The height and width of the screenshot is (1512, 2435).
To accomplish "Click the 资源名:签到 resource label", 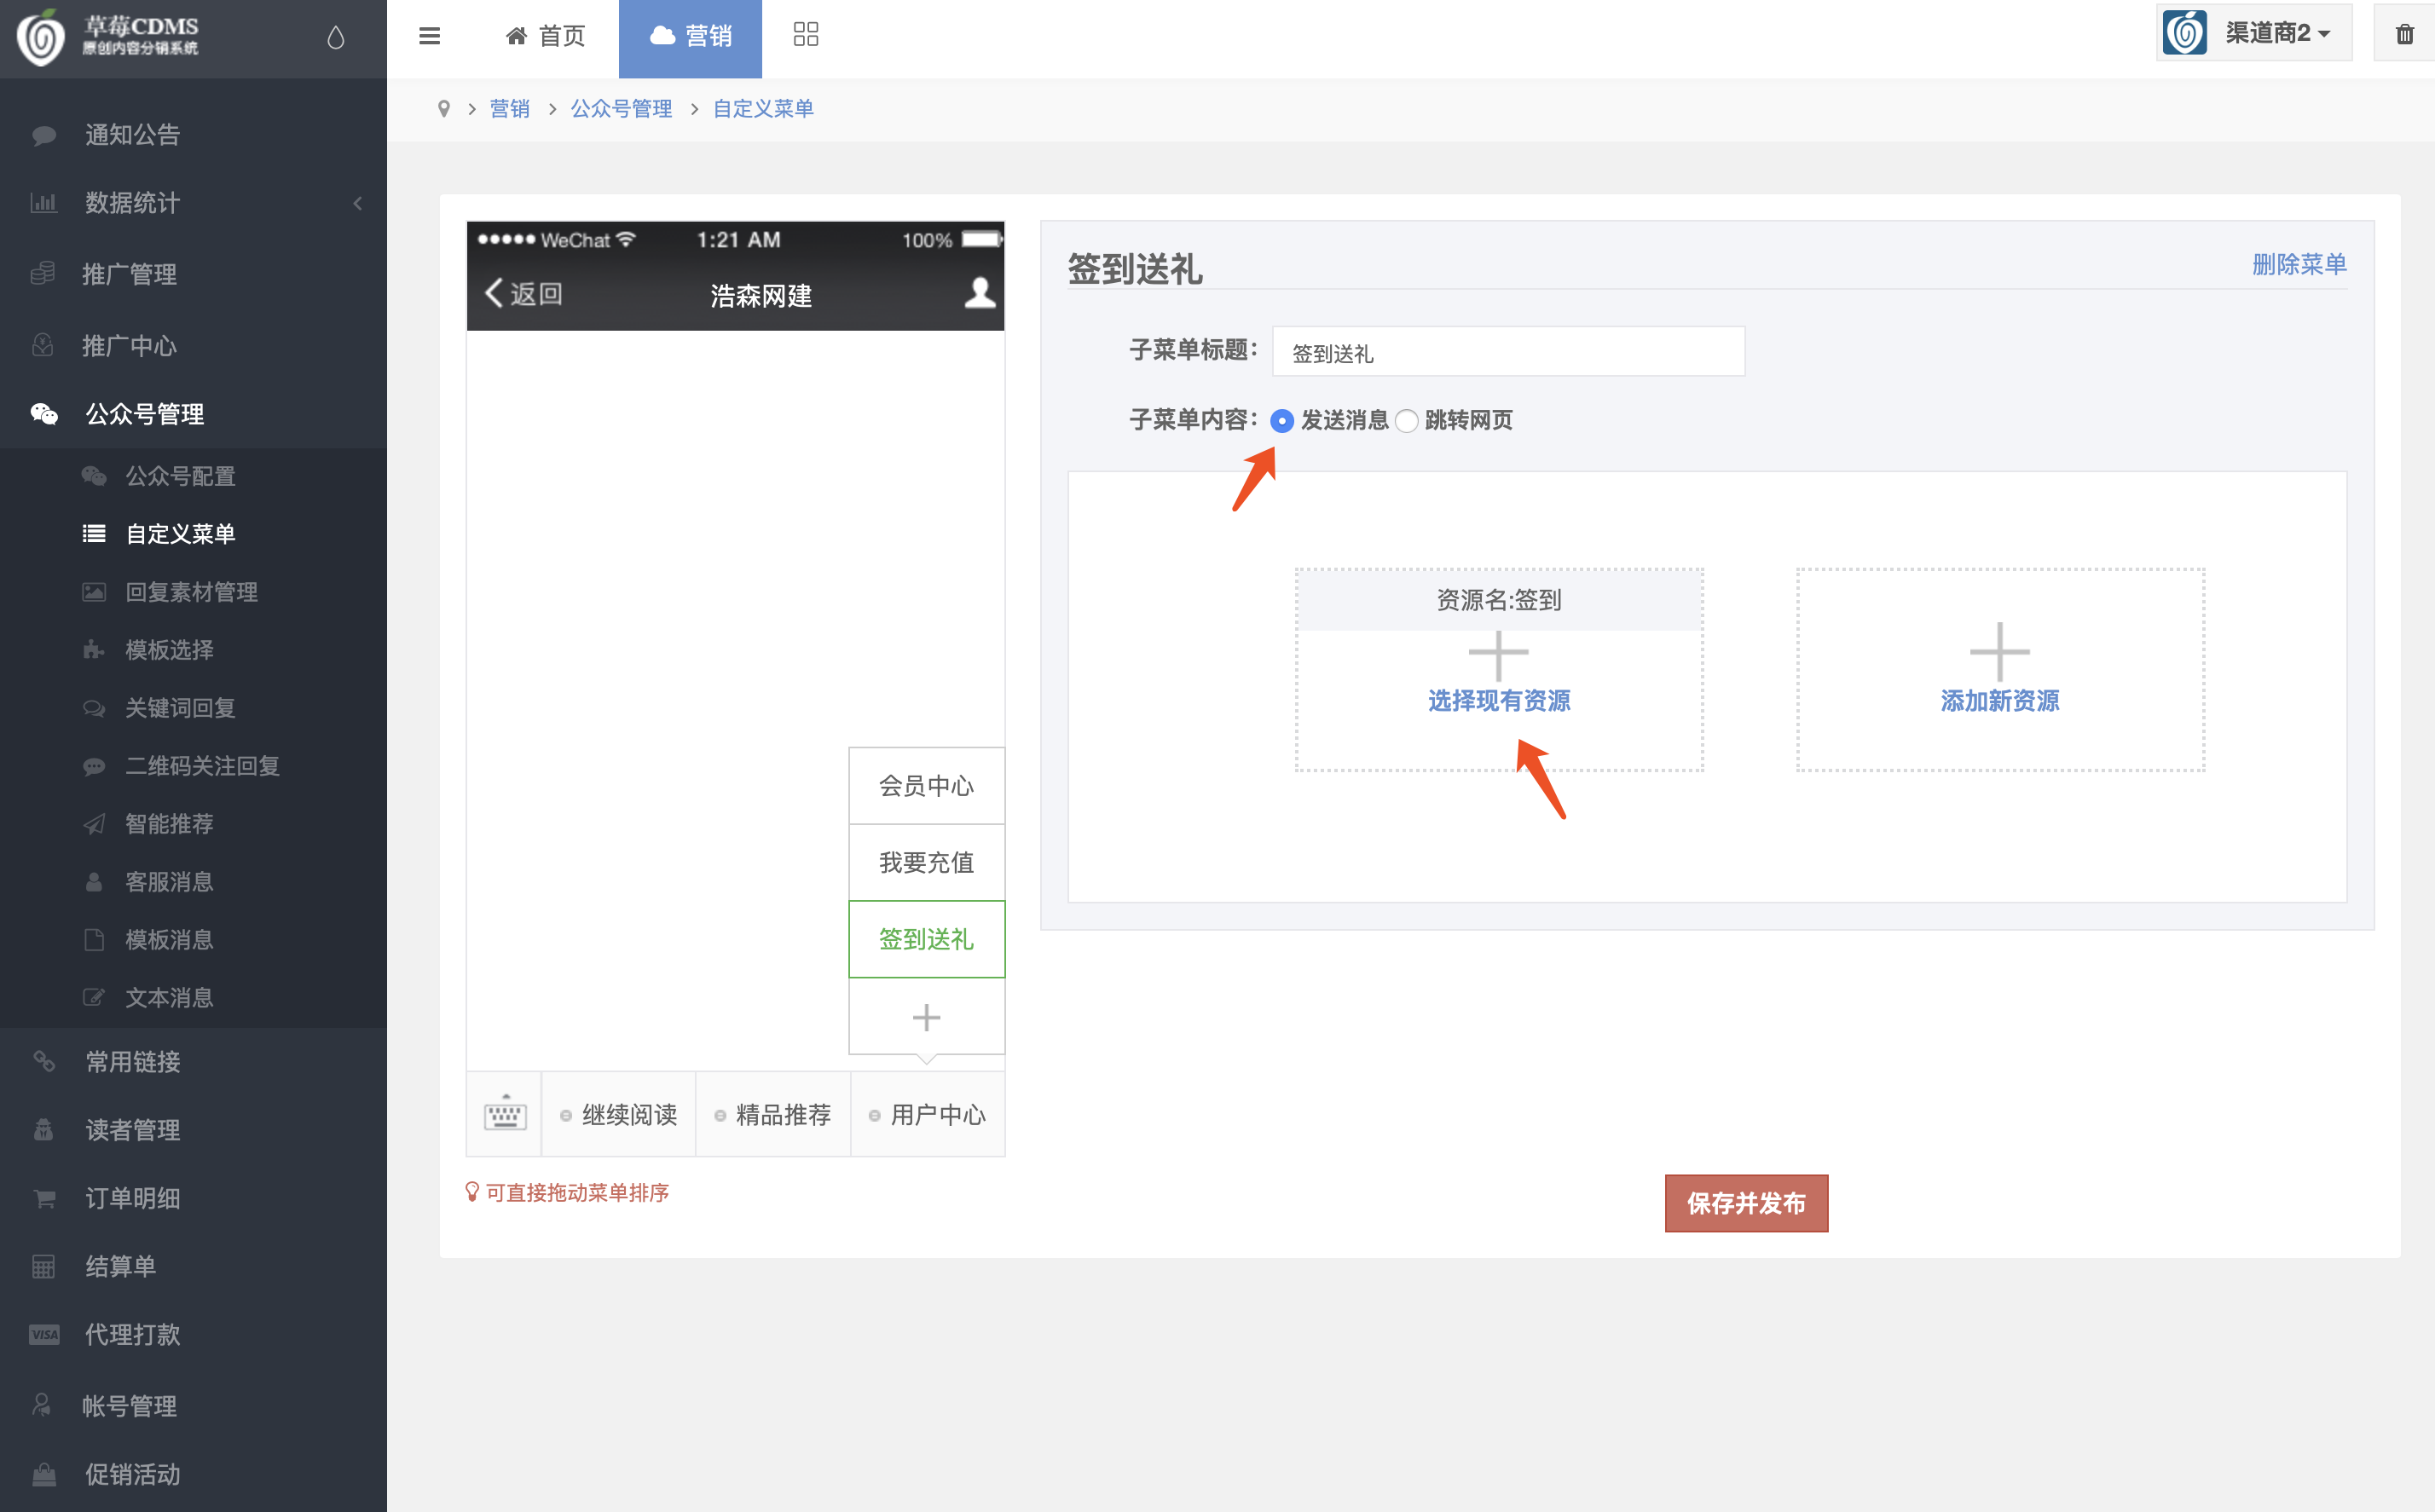I will 1498,600.
